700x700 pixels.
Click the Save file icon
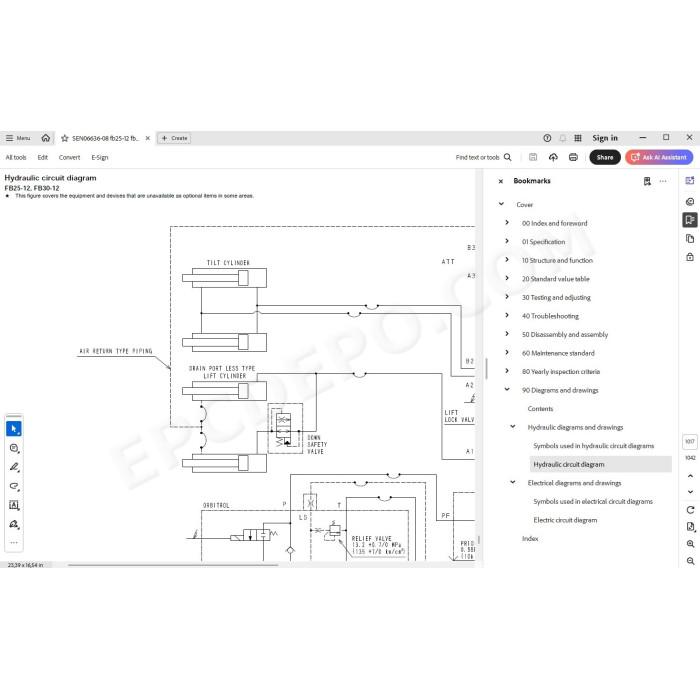533,157
